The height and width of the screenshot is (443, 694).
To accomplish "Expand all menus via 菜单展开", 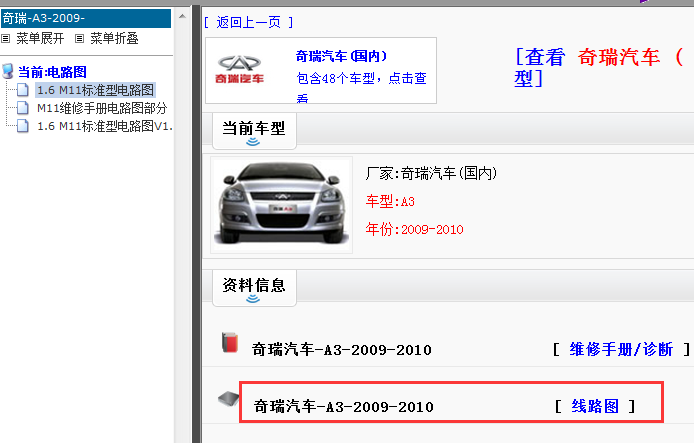I will (40, 39).
